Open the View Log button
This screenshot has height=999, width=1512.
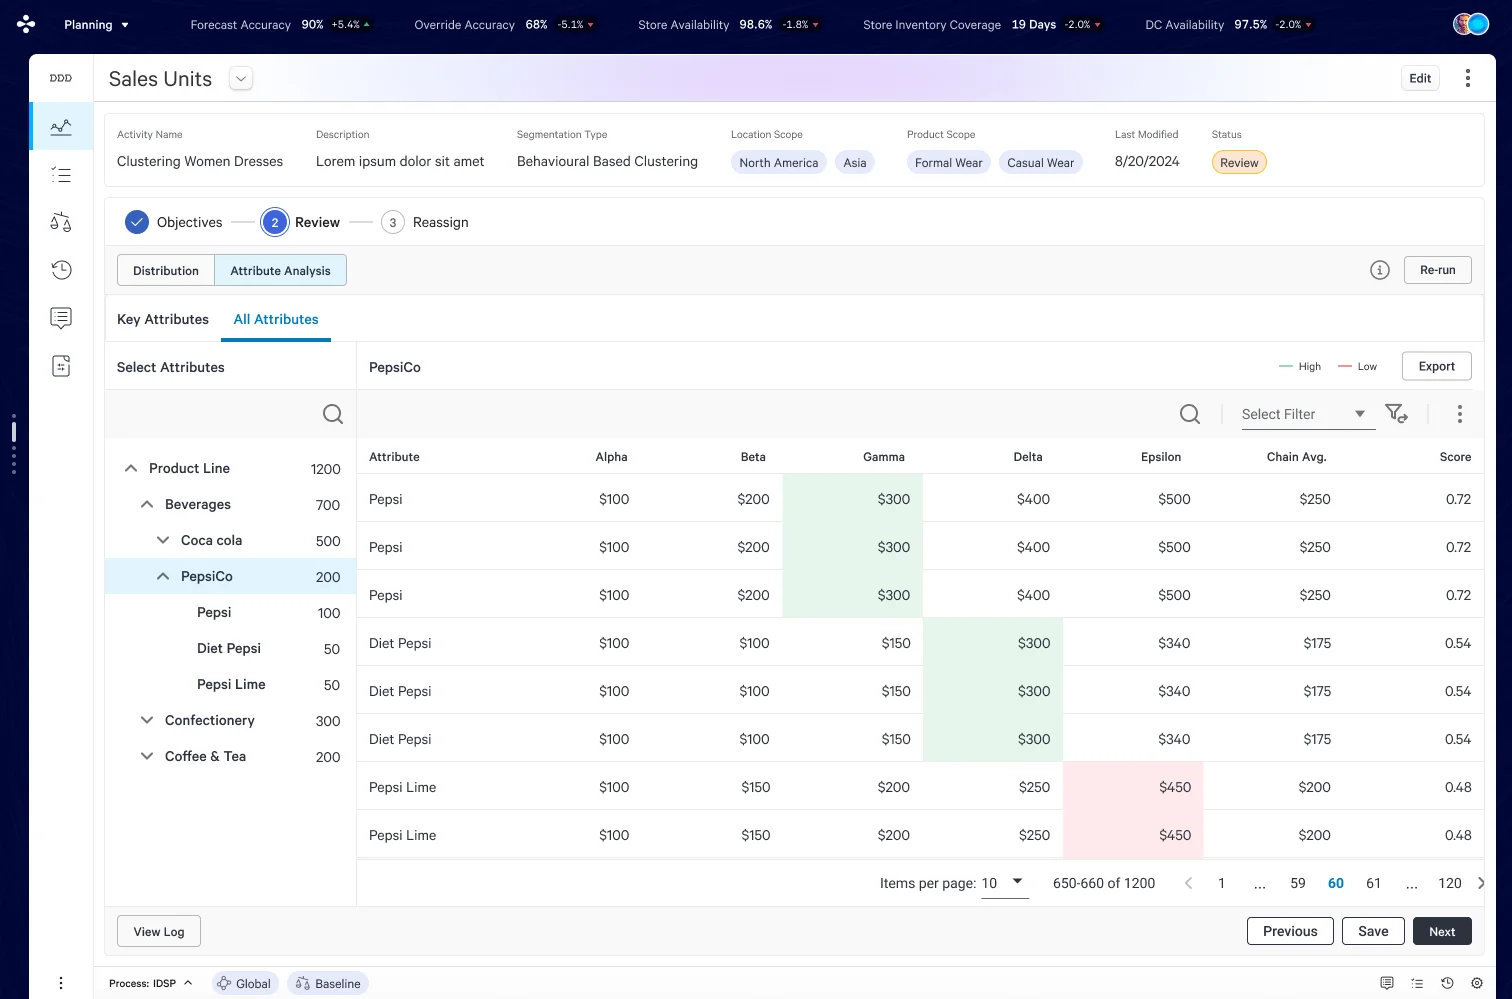tap(159, 931)
